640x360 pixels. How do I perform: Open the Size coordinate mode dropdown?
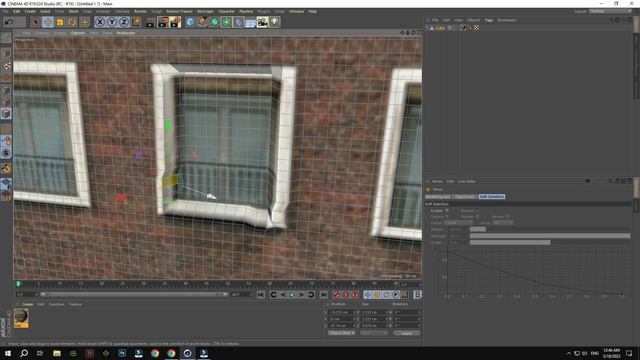[x=374, y=333]
